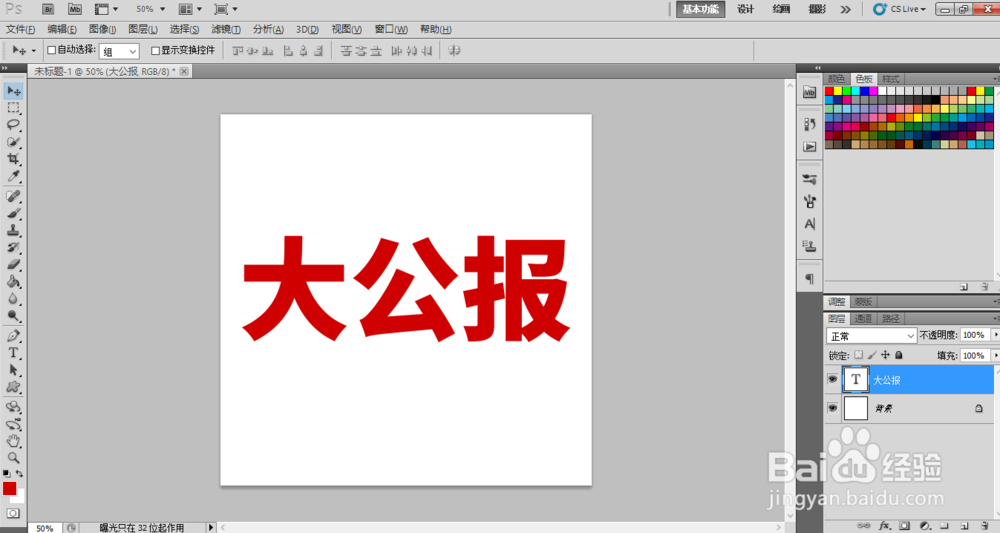This screenshot has height=533, width=1000.
Task: Select the Quick Selection tool
Action: pos(13,142)
